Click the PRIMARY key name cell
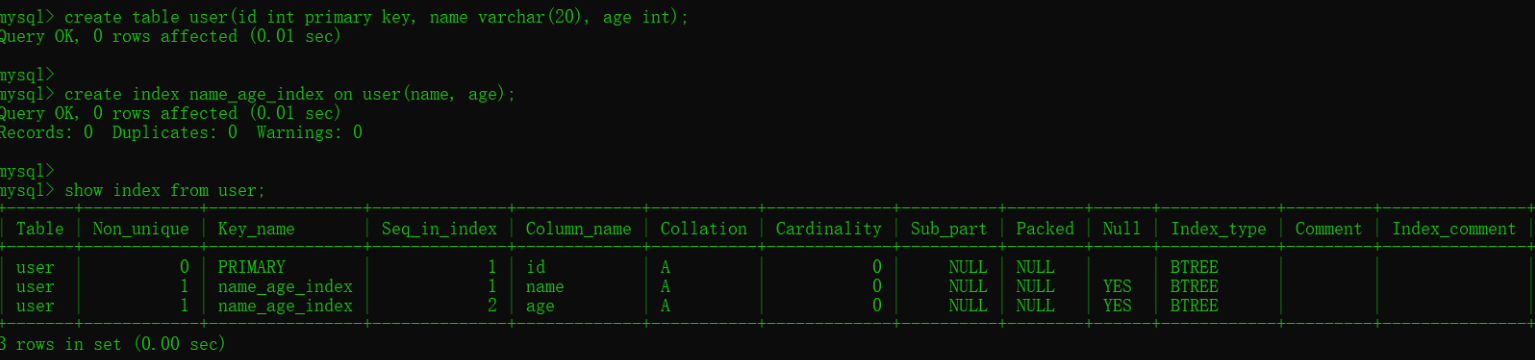Image resolution: width=1535 pixels, height=360 pixels. [251, 267]
